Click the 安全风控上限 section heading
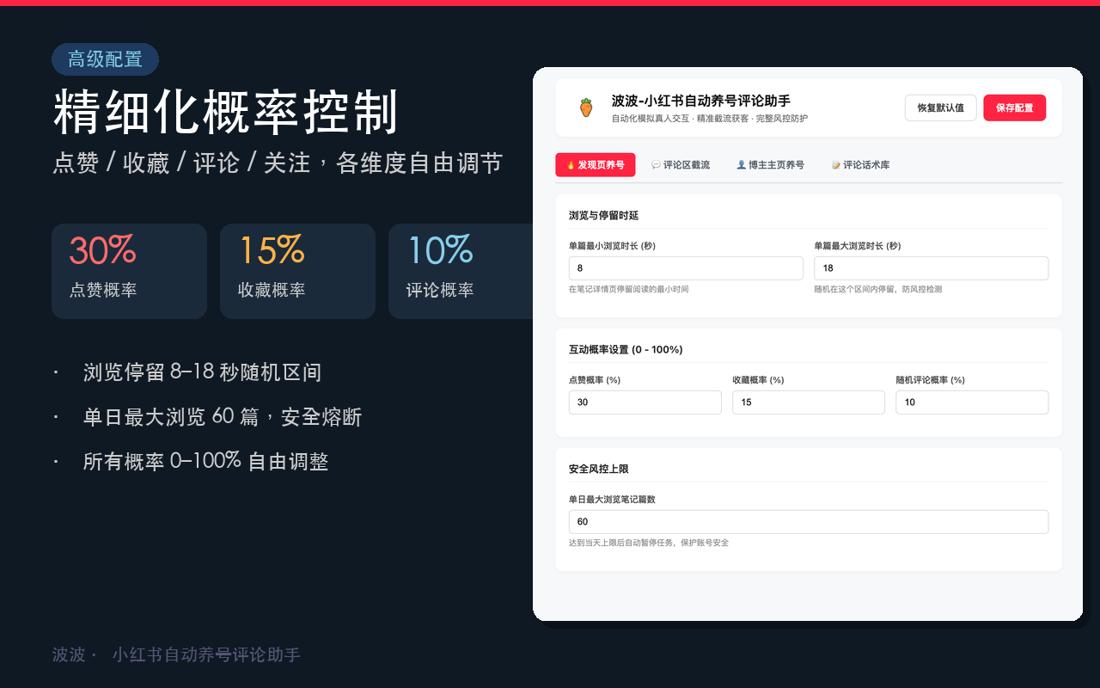 coord(598,468)
